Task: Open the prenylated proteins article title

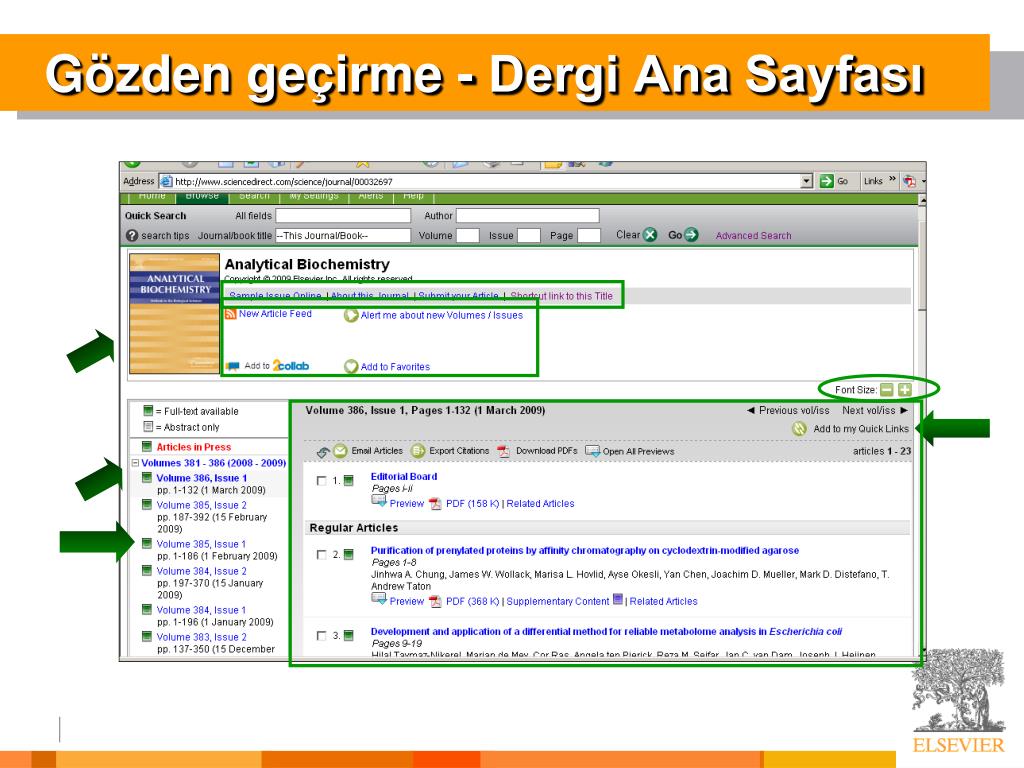Action: 584,551
